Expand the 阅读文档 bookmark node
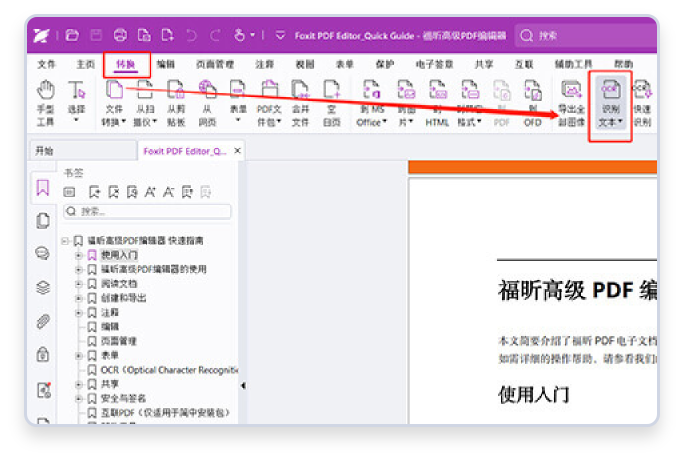Viewport: 684px width, 461px height. [x=79, y=284]
